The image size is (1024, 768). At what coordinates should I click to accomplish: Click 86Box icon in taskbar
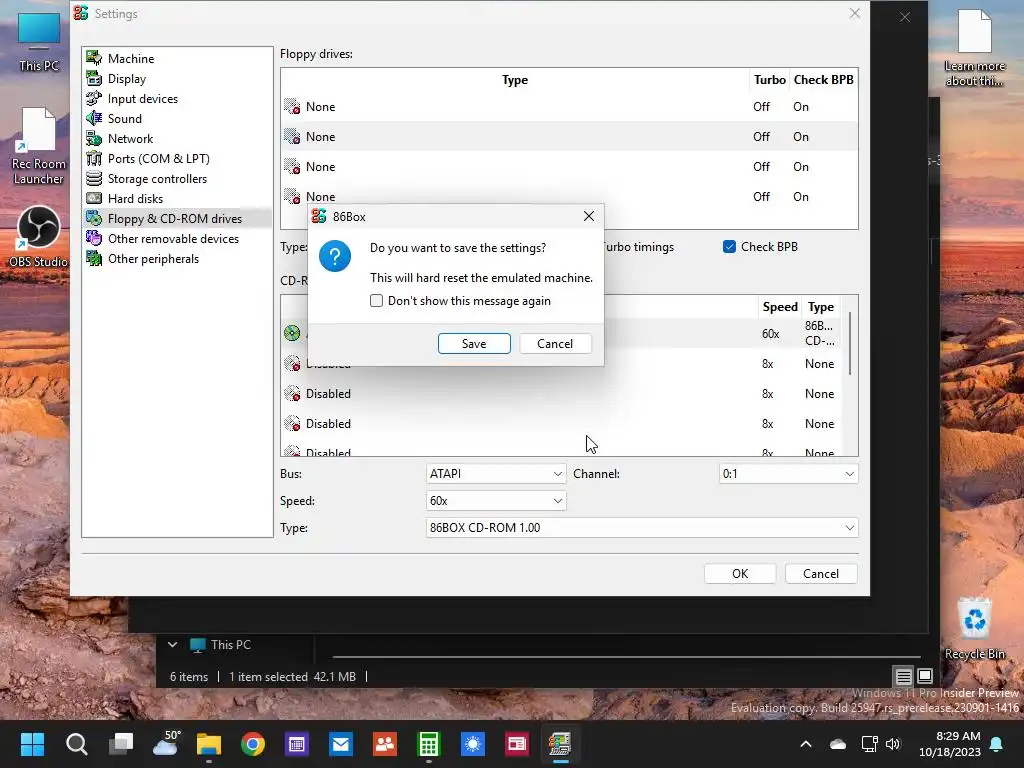[560, 744]
